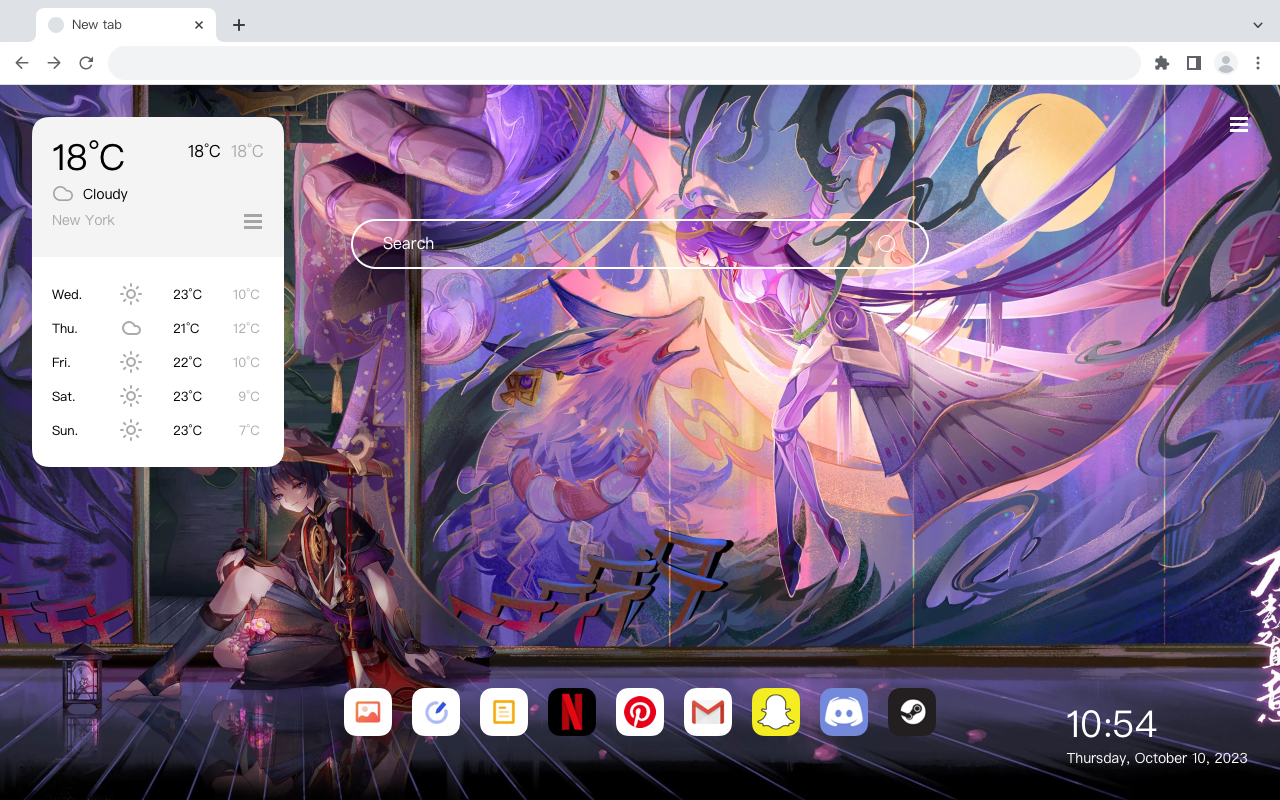Screen dimensions: 1280x800
Task: Expand the tab search dropdown arrow
Action: pos(1258,25)
